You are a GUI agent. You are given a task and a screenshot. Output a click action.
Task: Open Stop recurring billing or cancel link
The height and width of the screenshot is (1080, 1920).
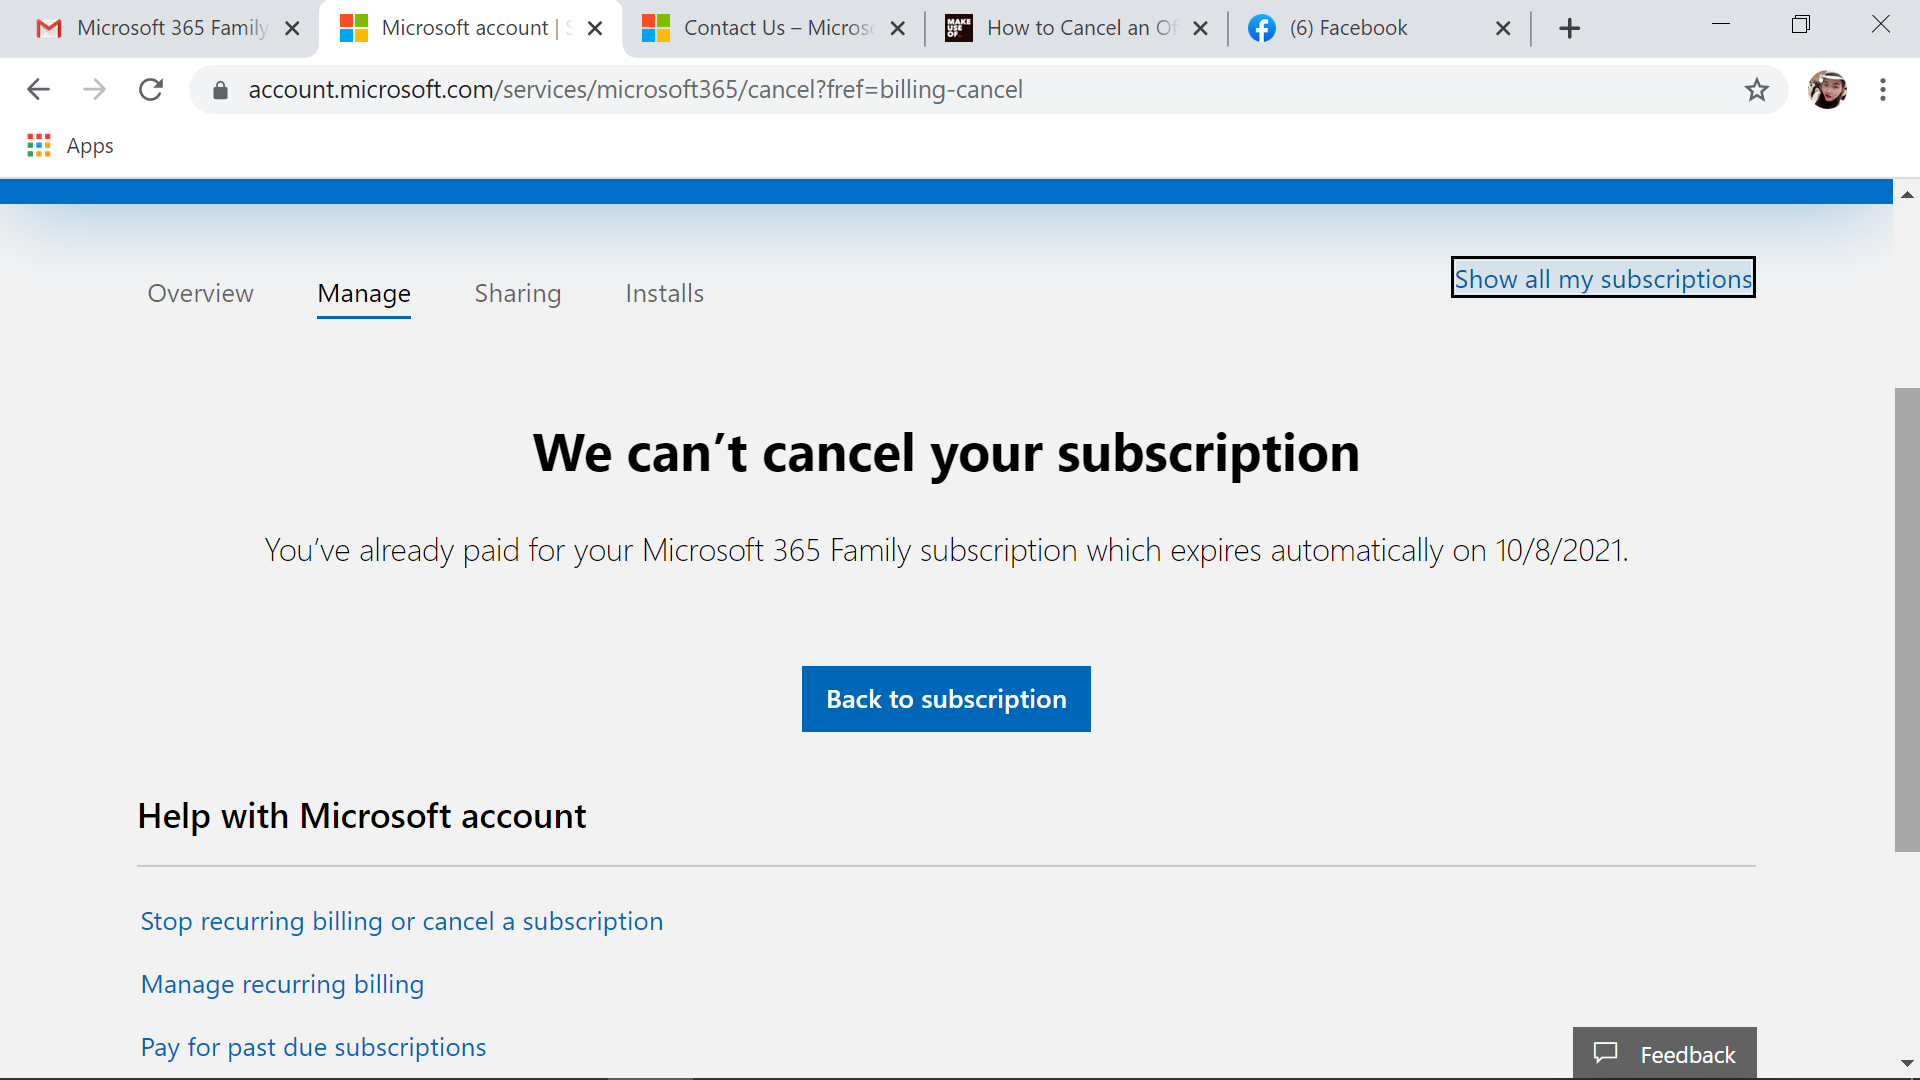401,921
